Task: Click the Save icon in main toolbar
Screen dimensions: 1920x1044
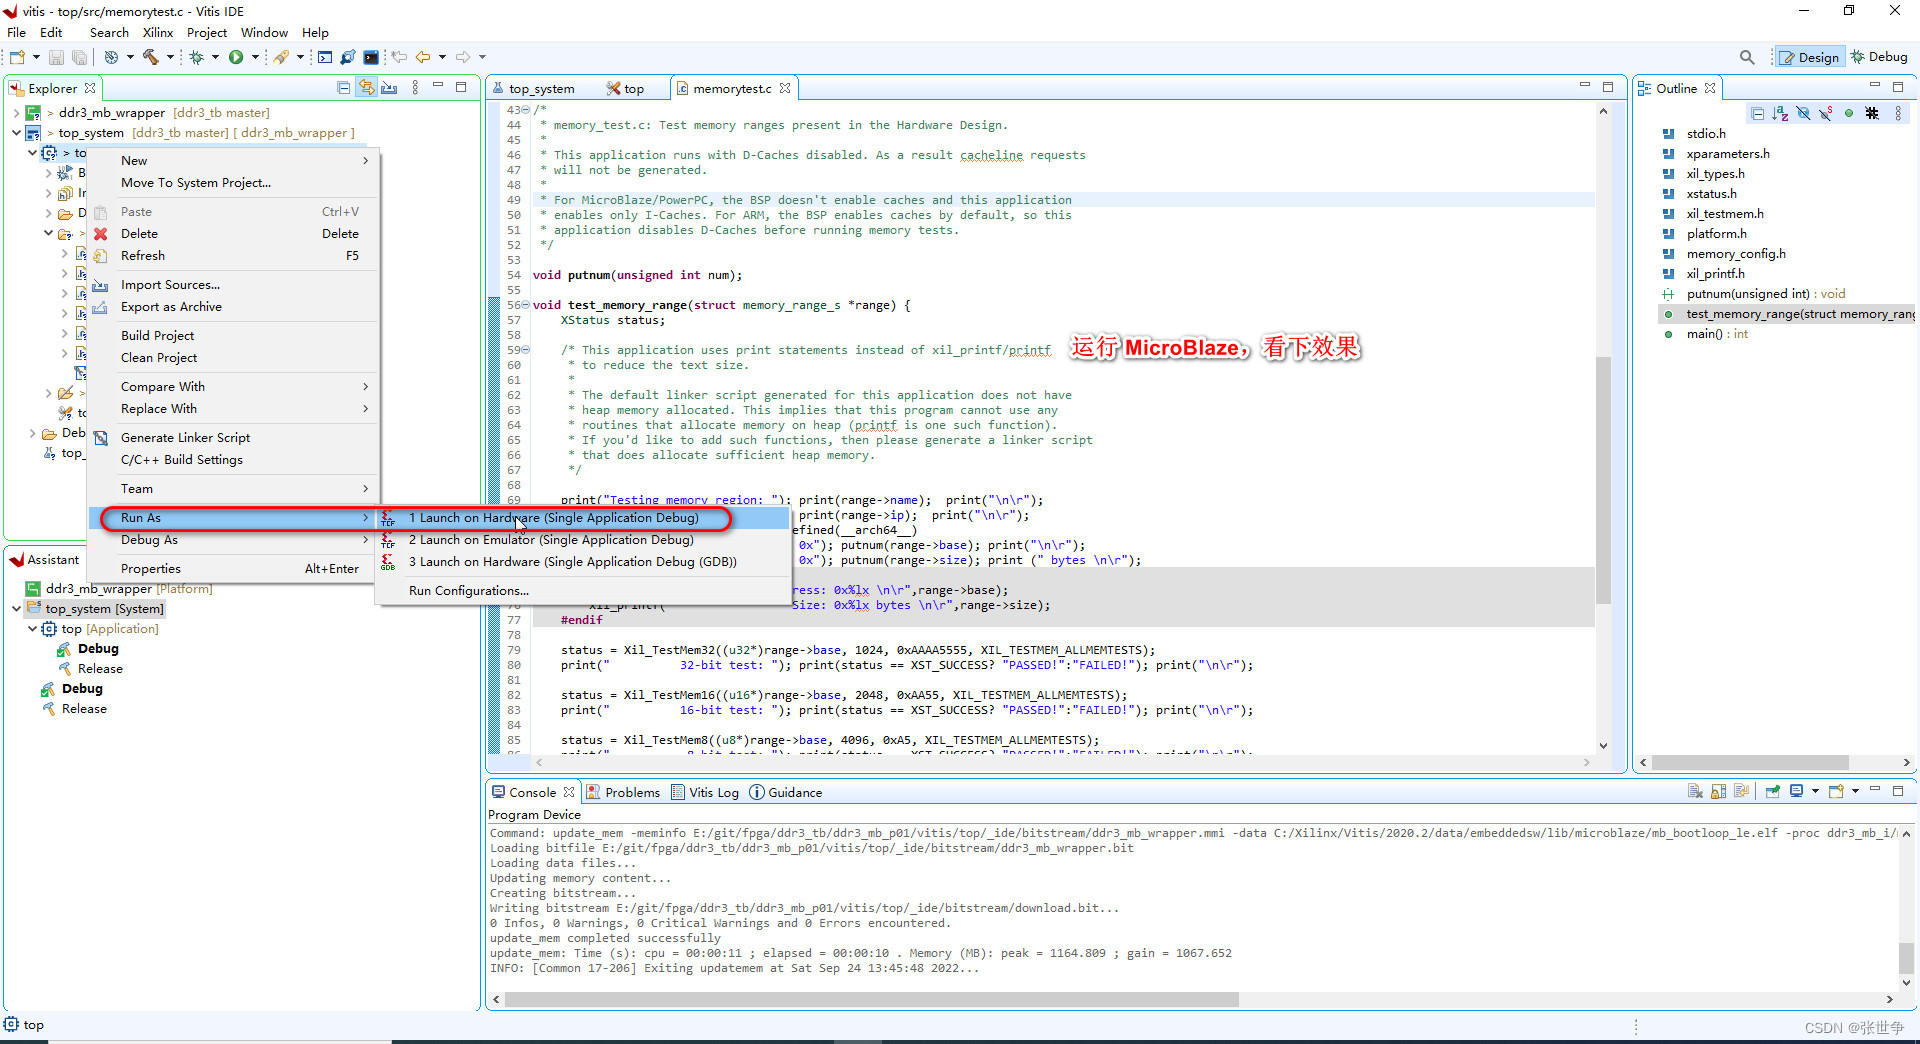Action: coord(57,57)
